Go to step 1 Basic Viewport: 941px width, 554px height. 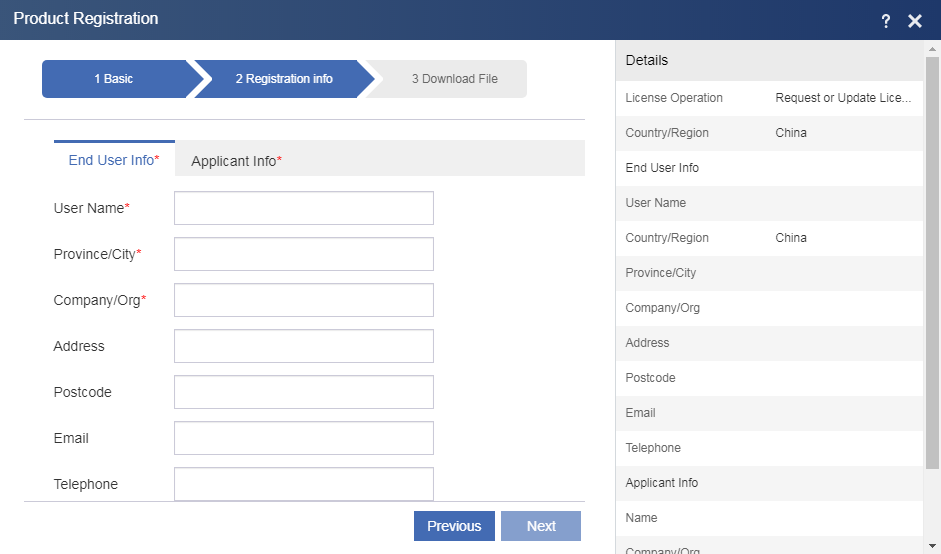coord(114,79)
